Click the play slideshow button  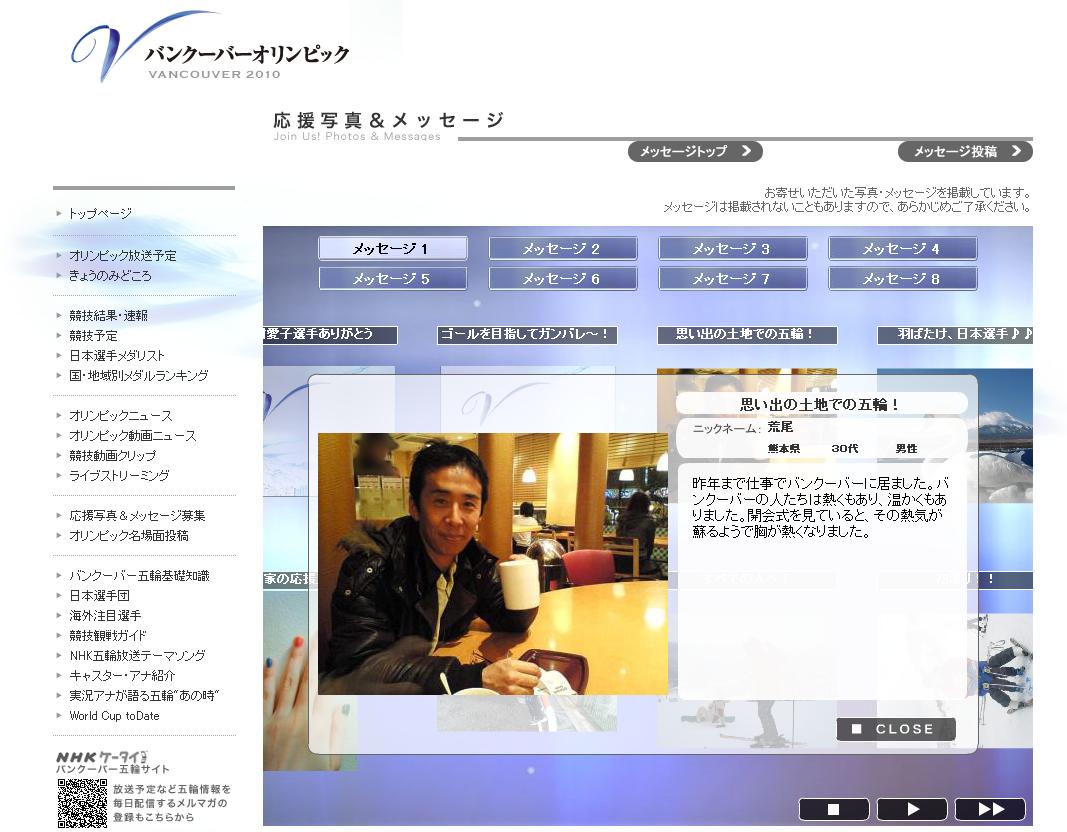click(912, 809)
